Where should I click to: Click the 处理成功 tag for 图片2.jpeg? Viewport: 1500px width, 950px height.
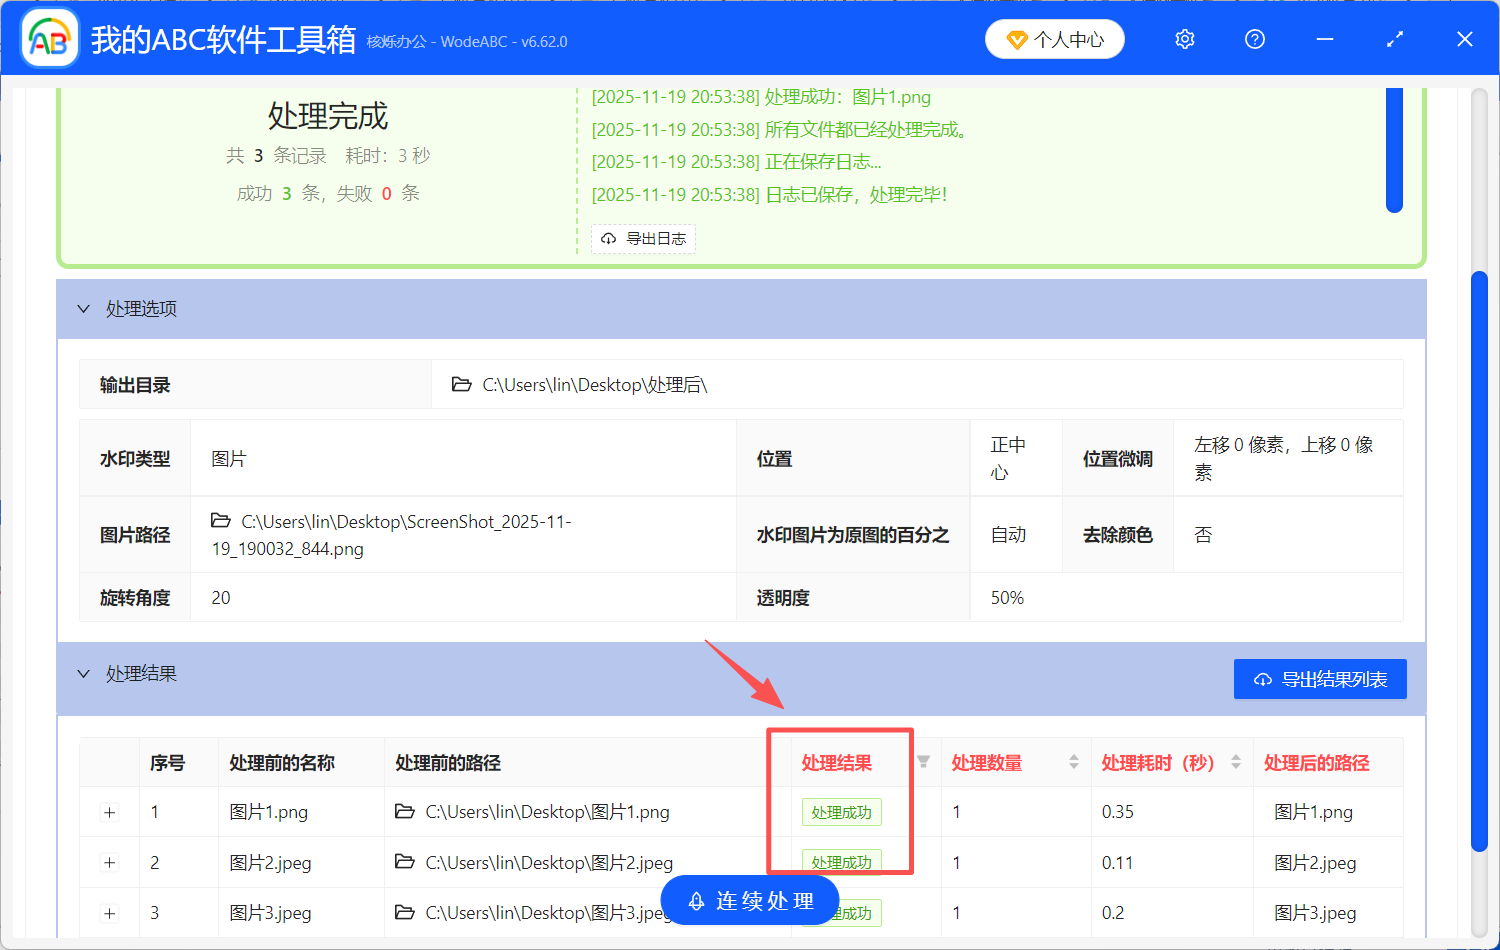tap(841, 862)
